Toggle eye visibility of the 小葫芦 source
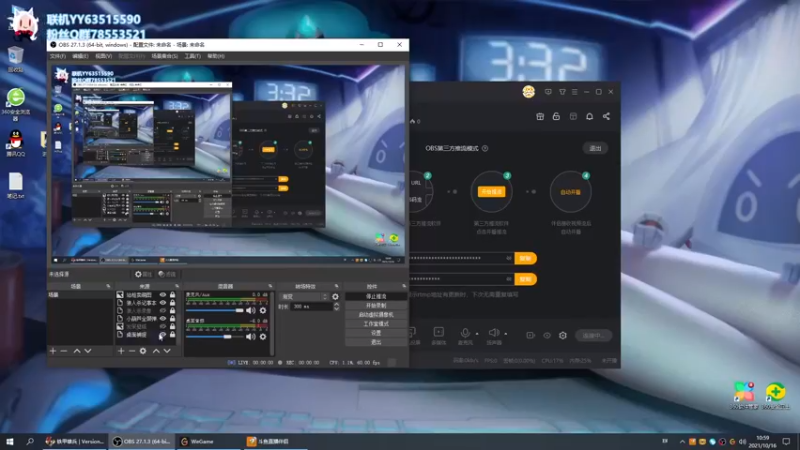This screenshot has height=450, width=800. (x=163, y=319)
